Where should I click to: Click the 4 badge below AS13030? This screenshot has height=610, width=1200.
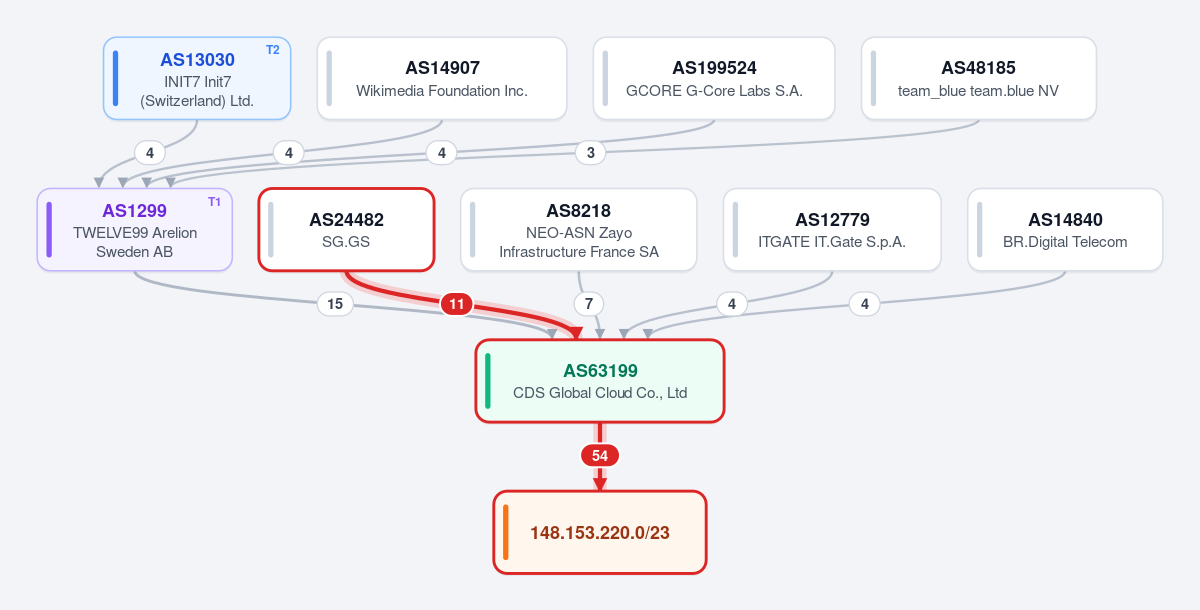click(x=150, y=153)
